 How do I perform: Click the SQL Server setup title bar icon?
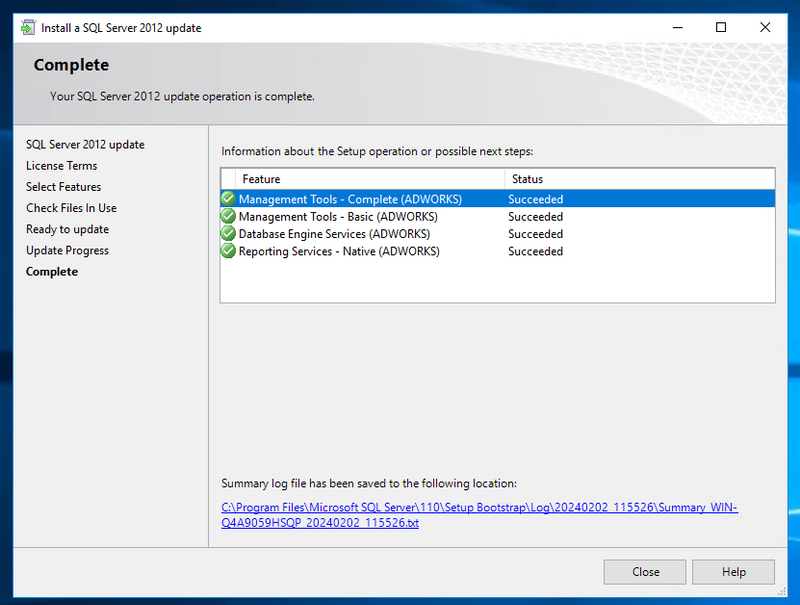coord(28,28)
